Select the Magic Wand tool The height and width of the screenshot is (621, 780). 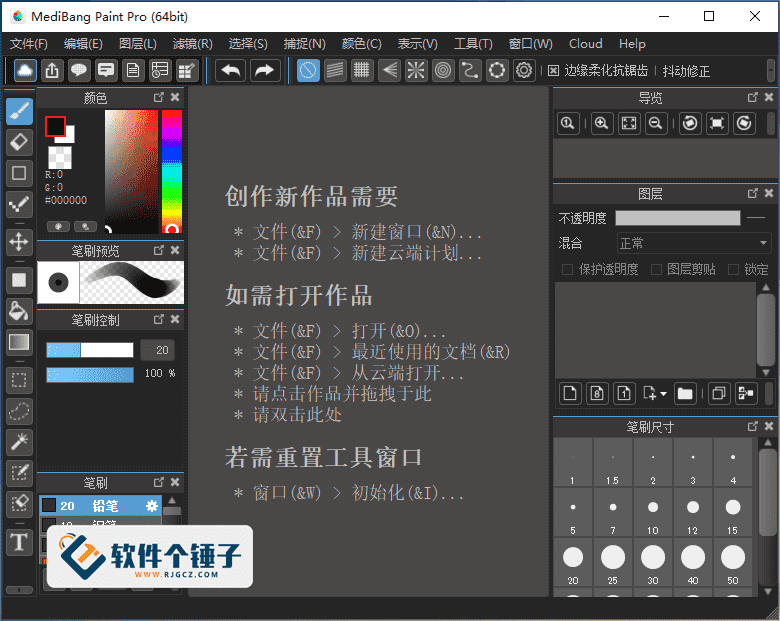click(x=19, y=442)
